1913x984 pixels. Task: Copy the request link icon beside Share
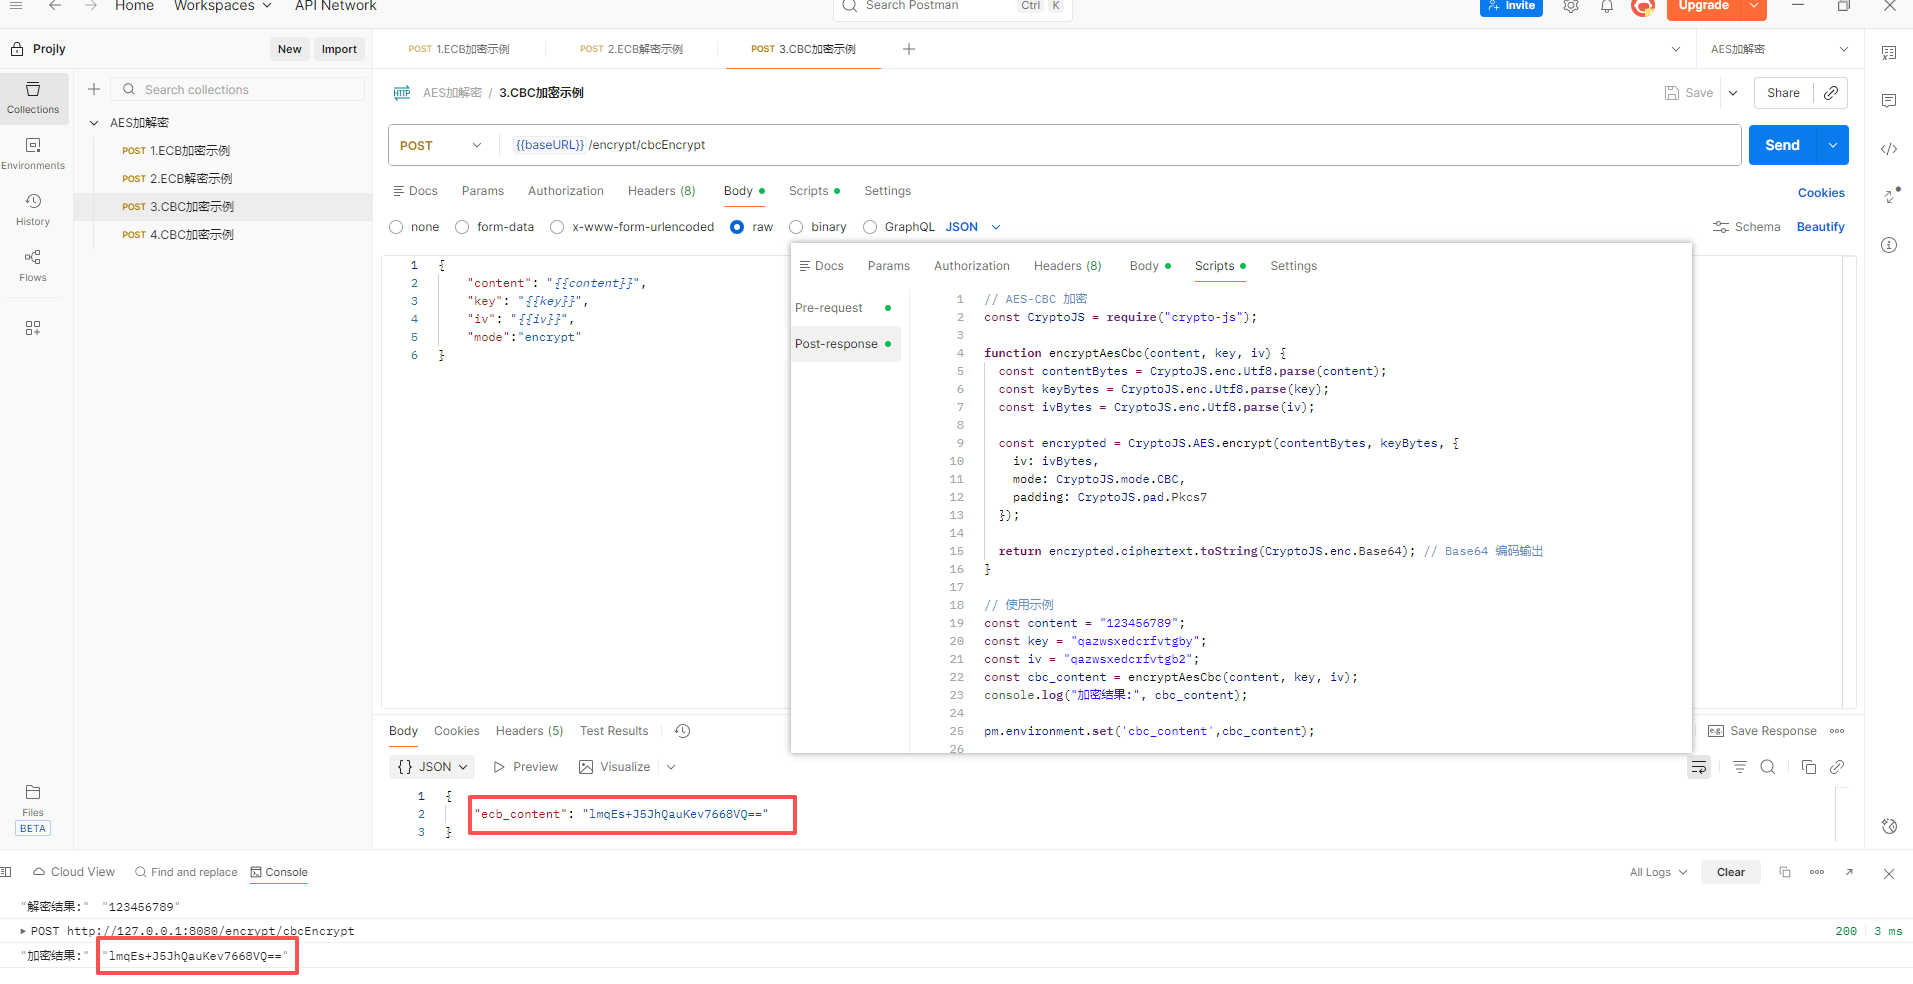pyautogui.click(x=1831, y=93)
